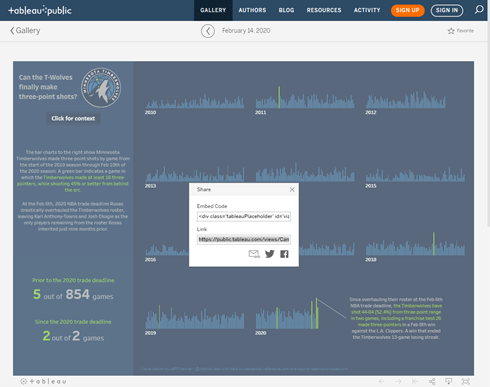Click the redo arrow in bottom toolbar
The height and width of the screenshot is (387, 490).
click(x=398, y=381)
